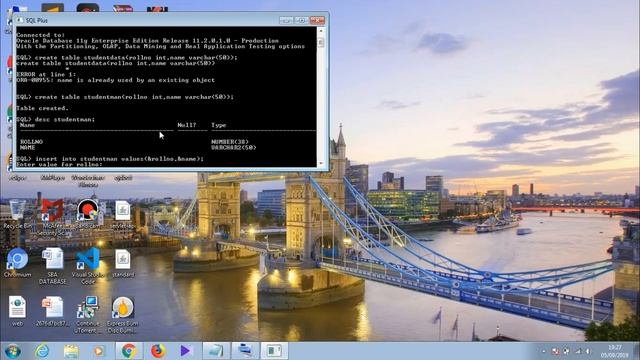Click the Windows Start orb

coord(13,351)
